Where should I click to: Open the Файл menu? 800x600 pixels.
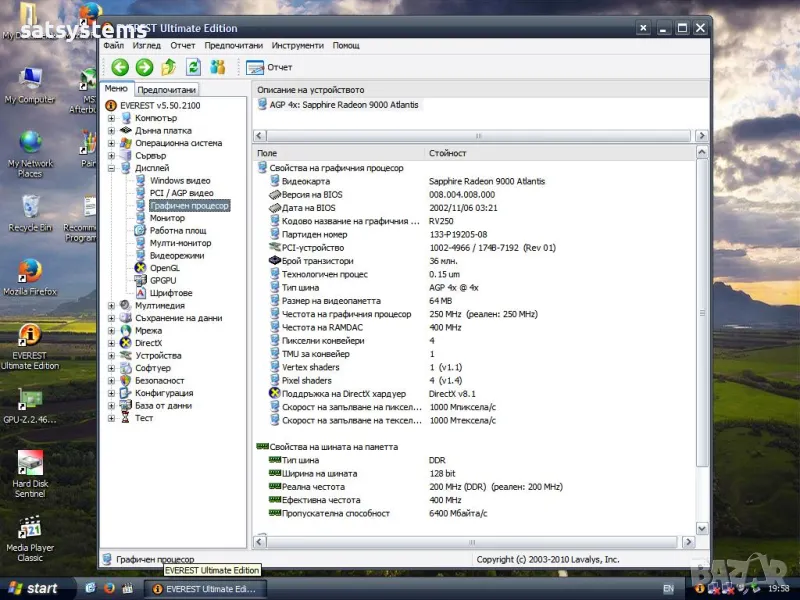click(113, 45)
